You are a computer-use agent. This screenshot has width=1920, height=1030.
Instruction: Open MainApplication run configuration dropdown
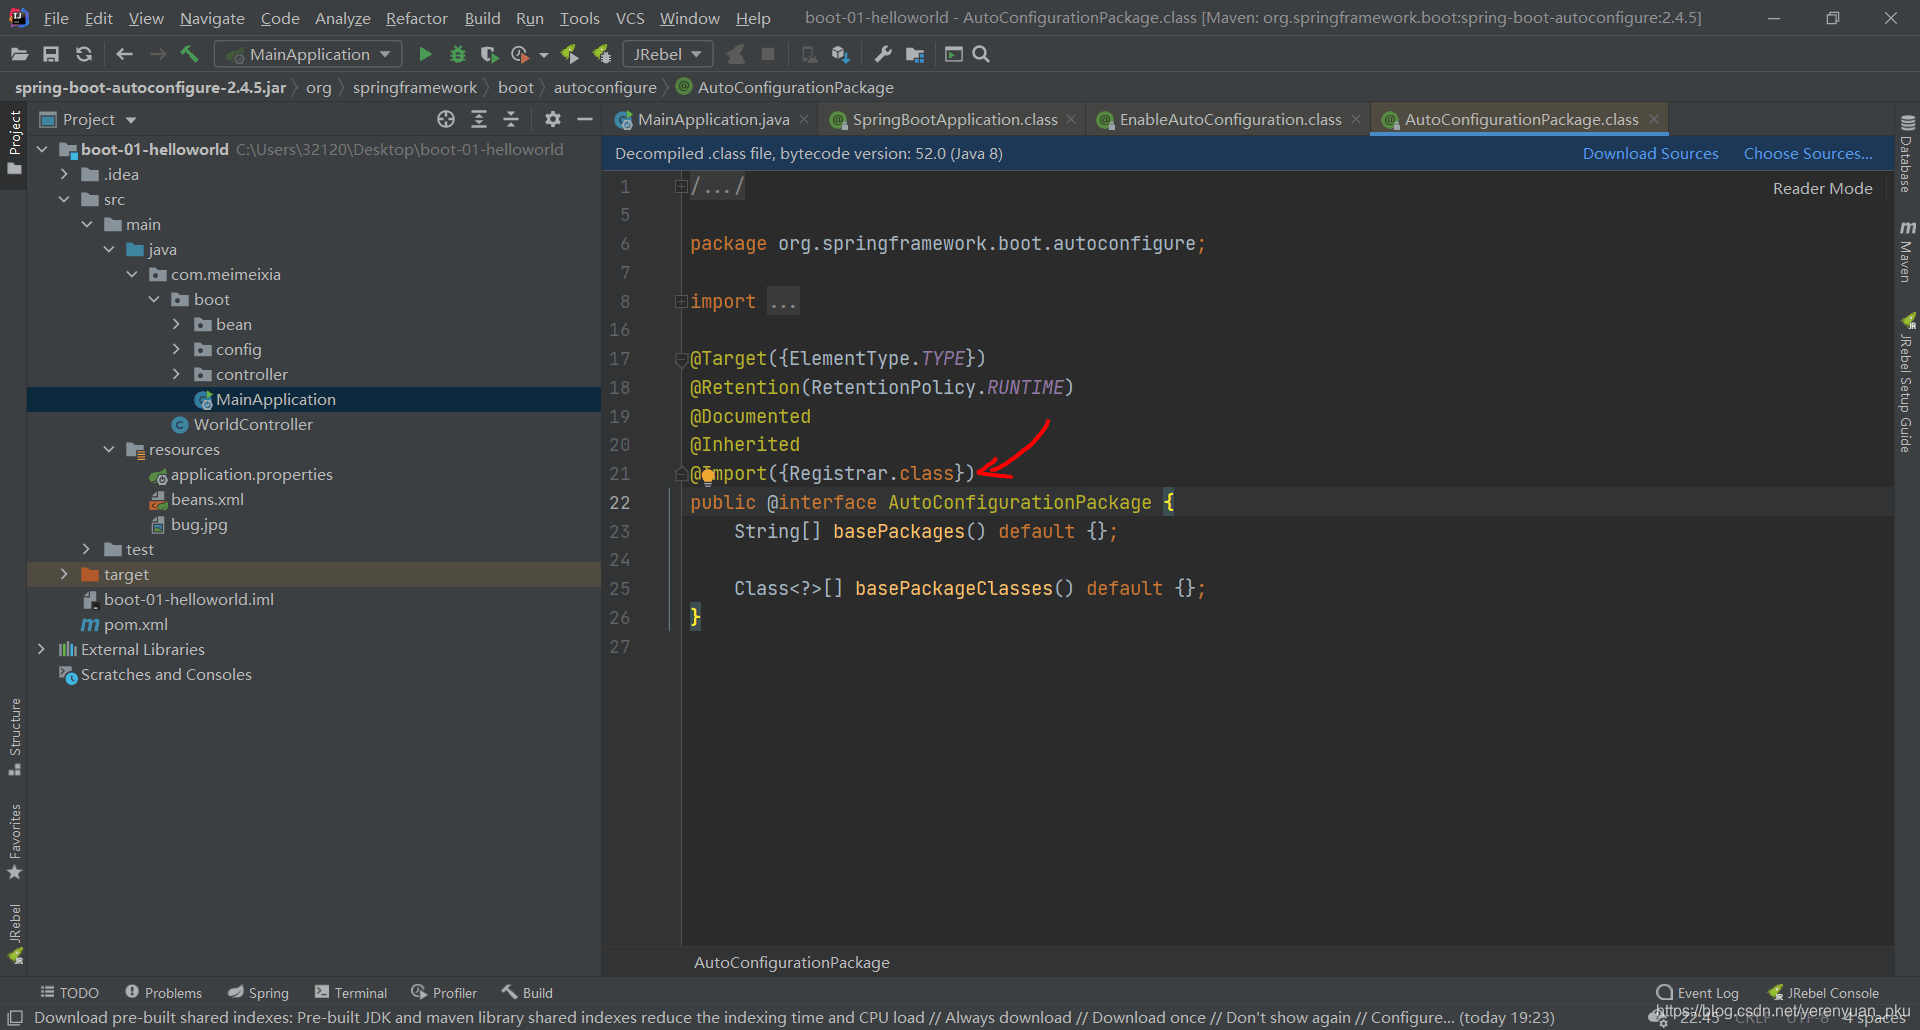point(308,54)
